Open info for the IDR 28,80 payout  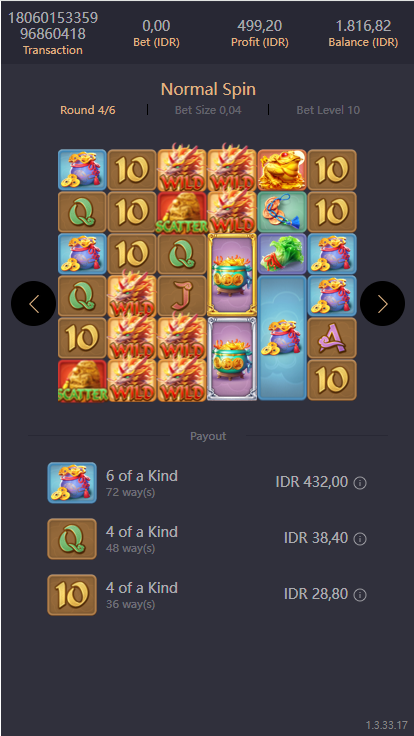360,595
